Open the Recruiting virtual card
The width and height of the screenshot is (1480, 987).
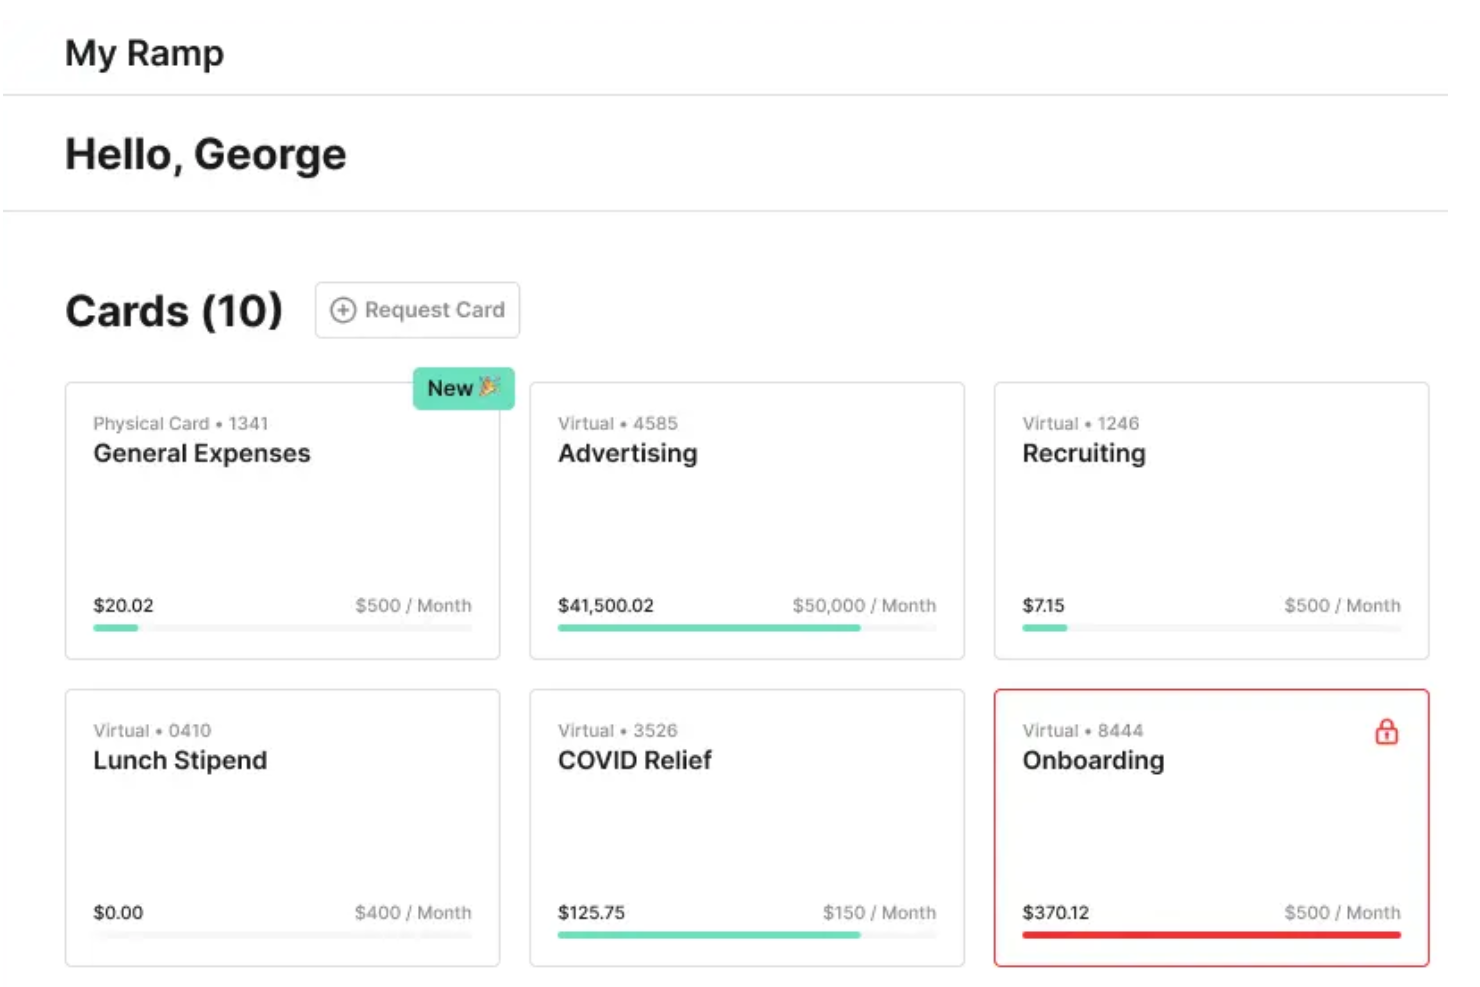tap(1211, 521)
